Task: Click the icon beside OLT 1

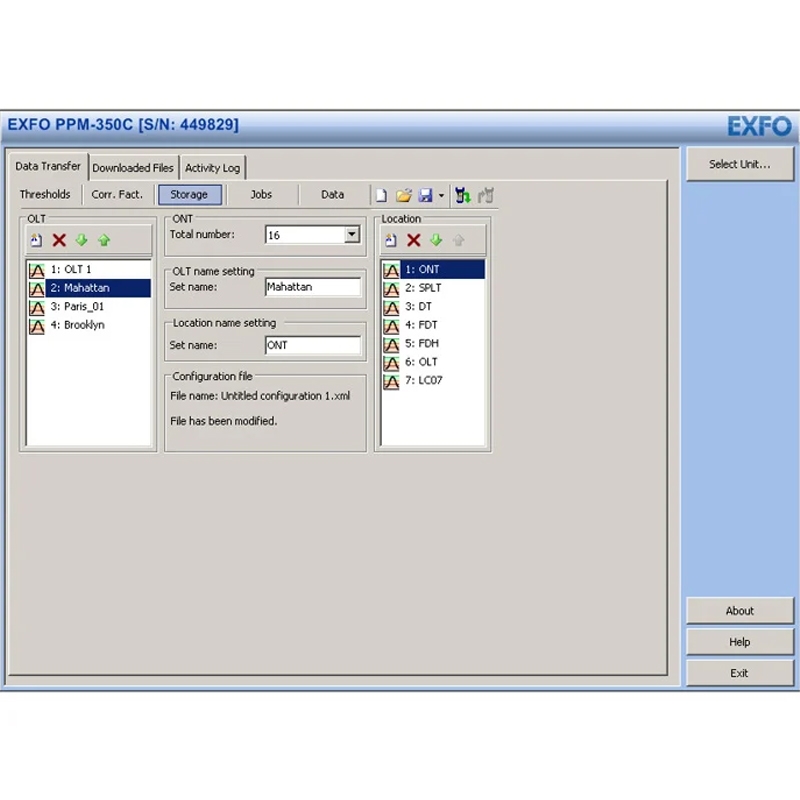Action: pyautogui.click(x=37, y=270)
